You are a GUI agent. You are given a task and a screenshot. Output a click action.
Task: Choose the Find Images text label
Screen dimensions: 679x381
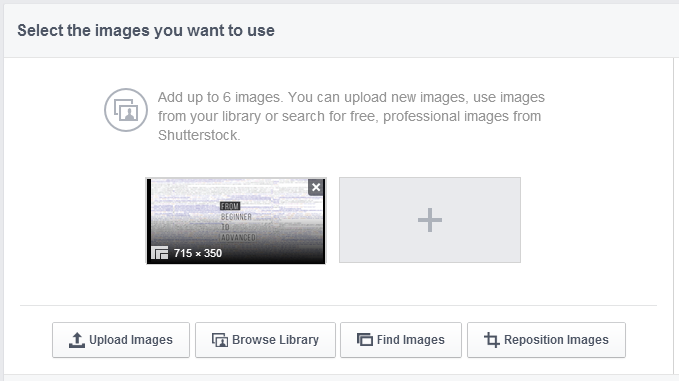[x=411, y=340]
